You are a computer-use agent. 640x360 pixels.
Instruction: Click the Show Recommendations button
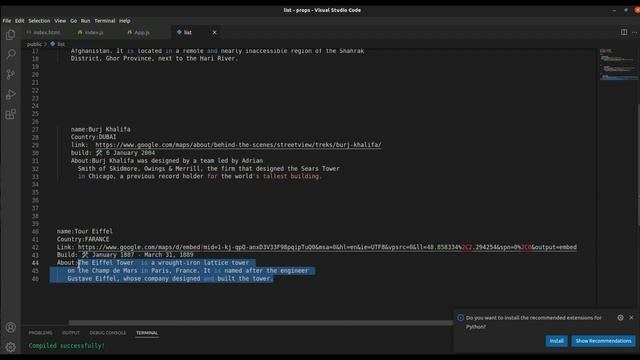click(603, 341)
